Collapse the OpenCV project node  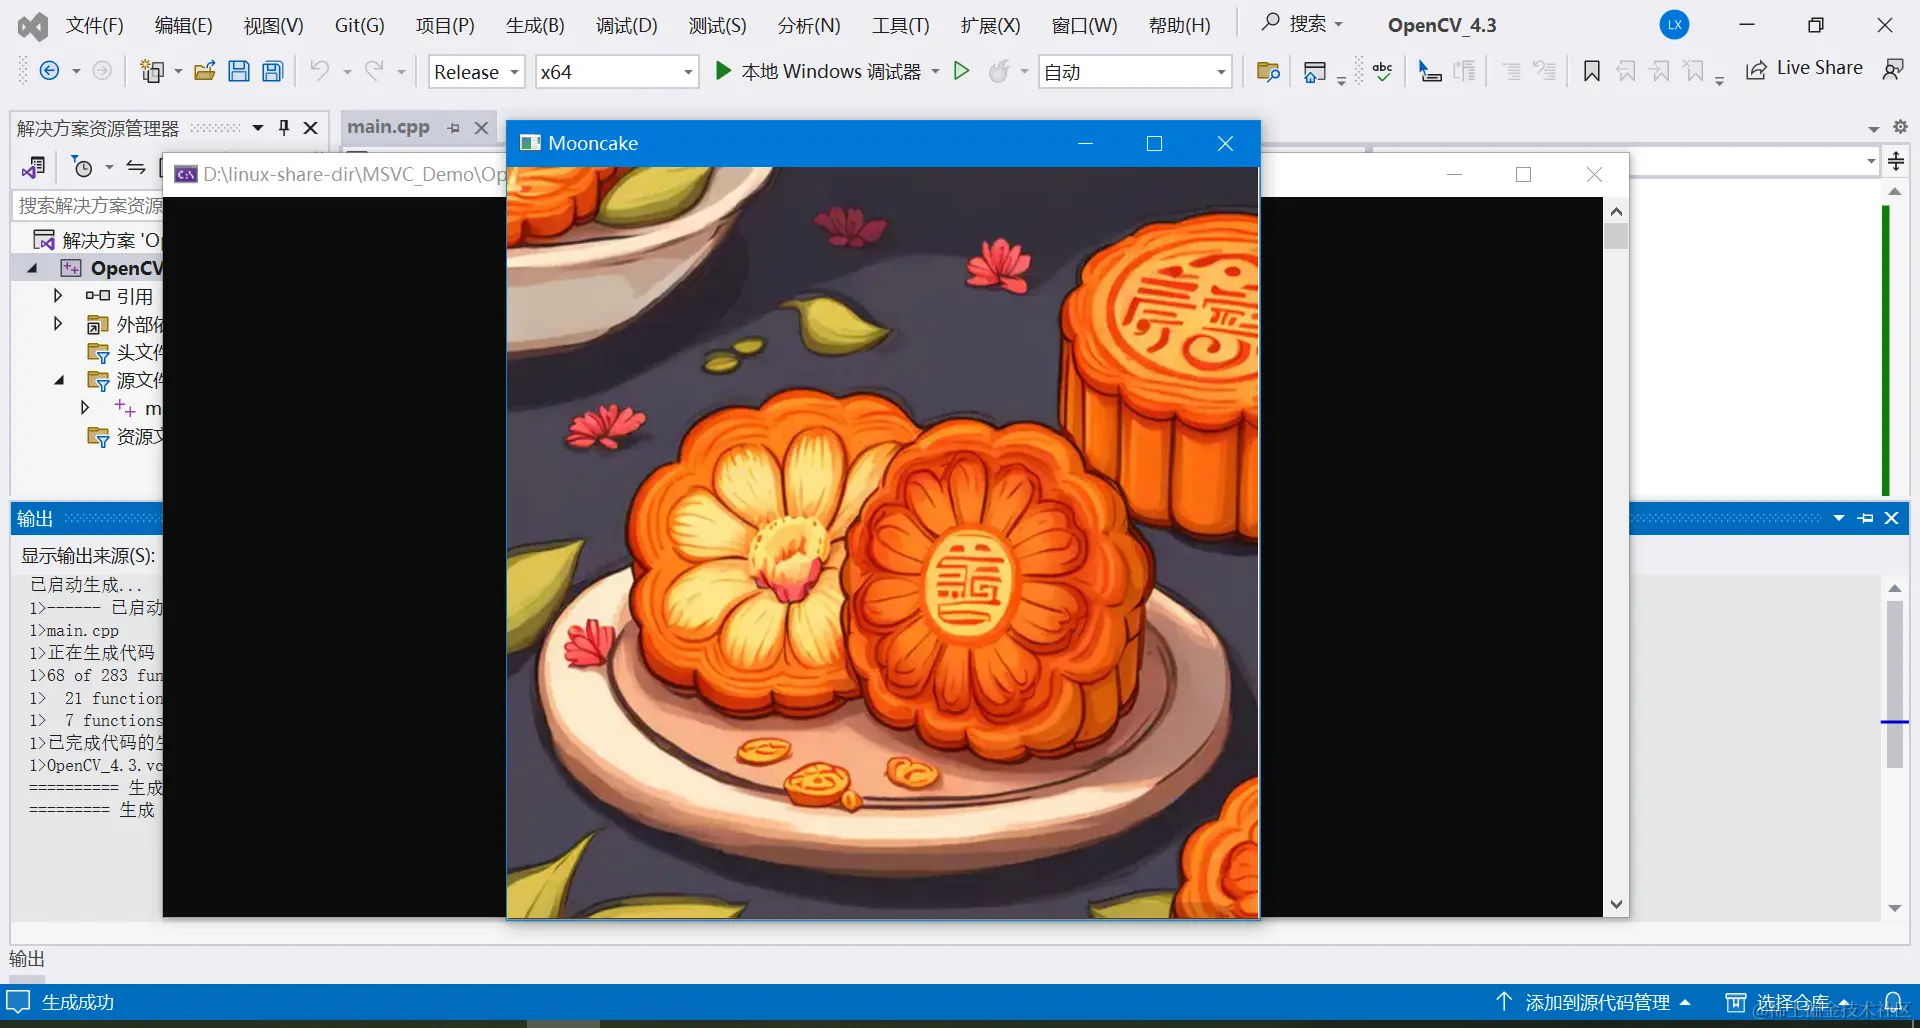[x=33, y=268]
